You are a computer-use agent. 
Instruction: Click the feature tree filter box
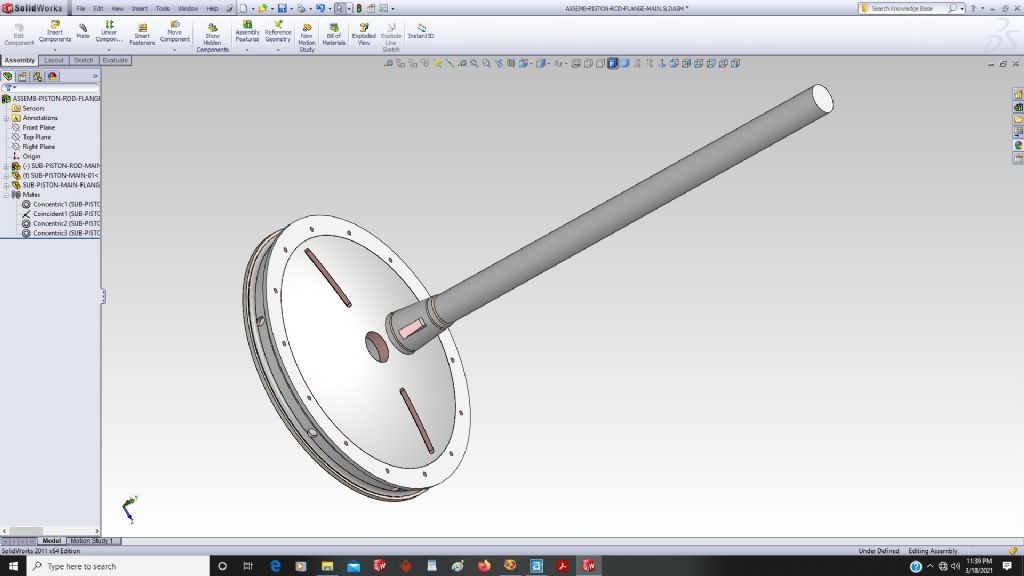tap(51, 88)
